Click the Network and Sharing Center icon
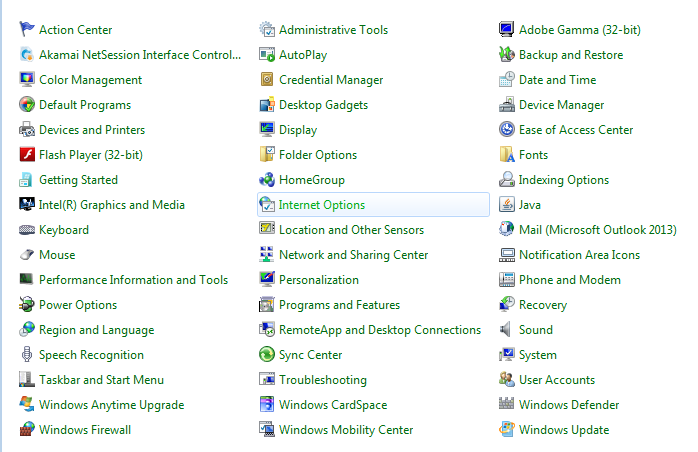This screenshot has height=452, width=698. 267,255
